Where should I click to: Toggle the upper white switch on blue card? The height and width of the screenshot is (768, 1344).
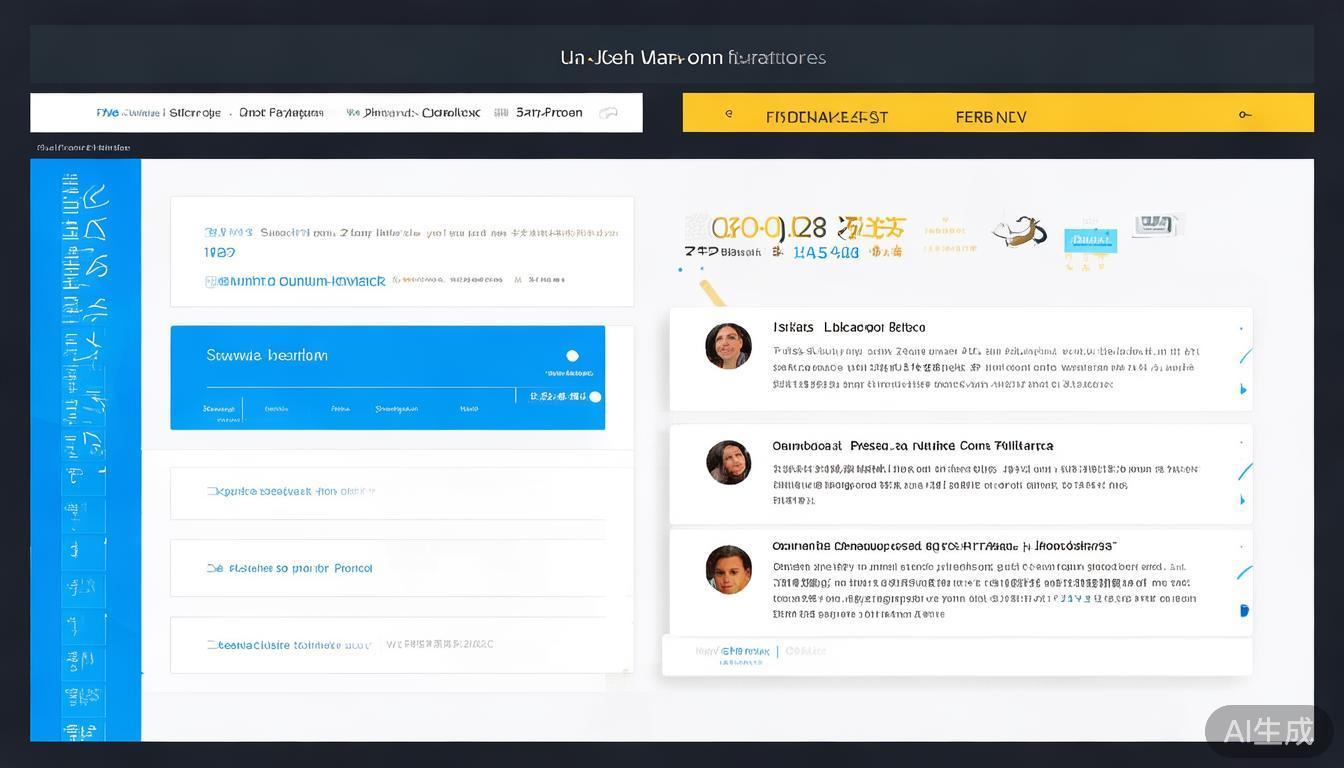(572, 355)
